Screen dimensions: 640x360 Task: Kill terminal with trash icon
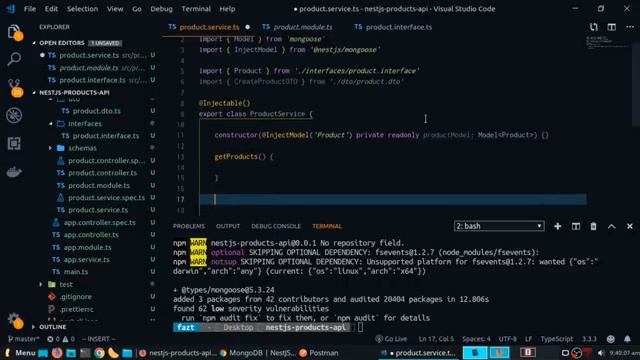click(593, 226)
